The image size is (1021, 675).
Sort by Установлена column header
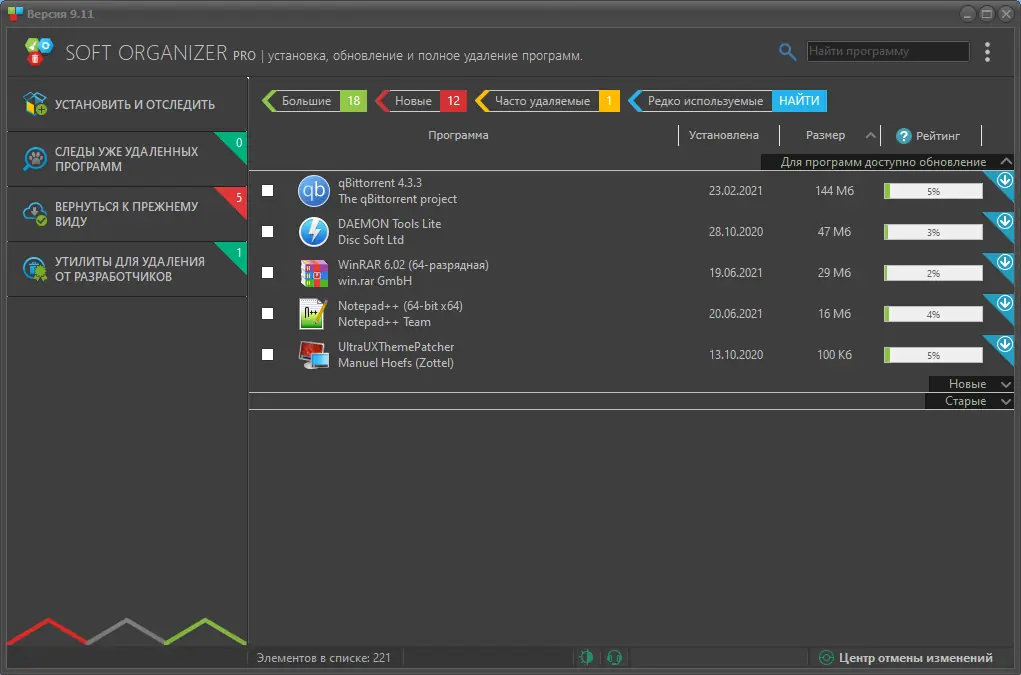pos(723,135)
